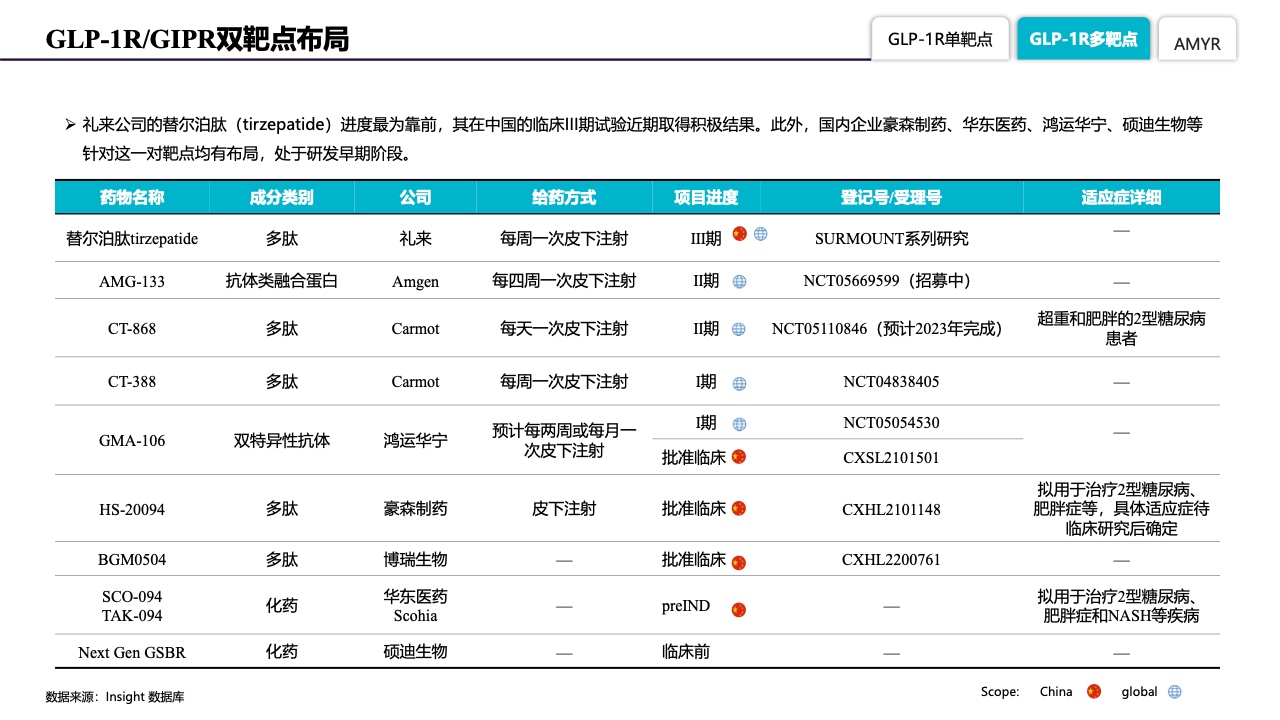Viewport: 1280px width, 720px height.
Task: Click the slide title GLP-1R/GIPR双靶点布局
Action: coord(197,40)
